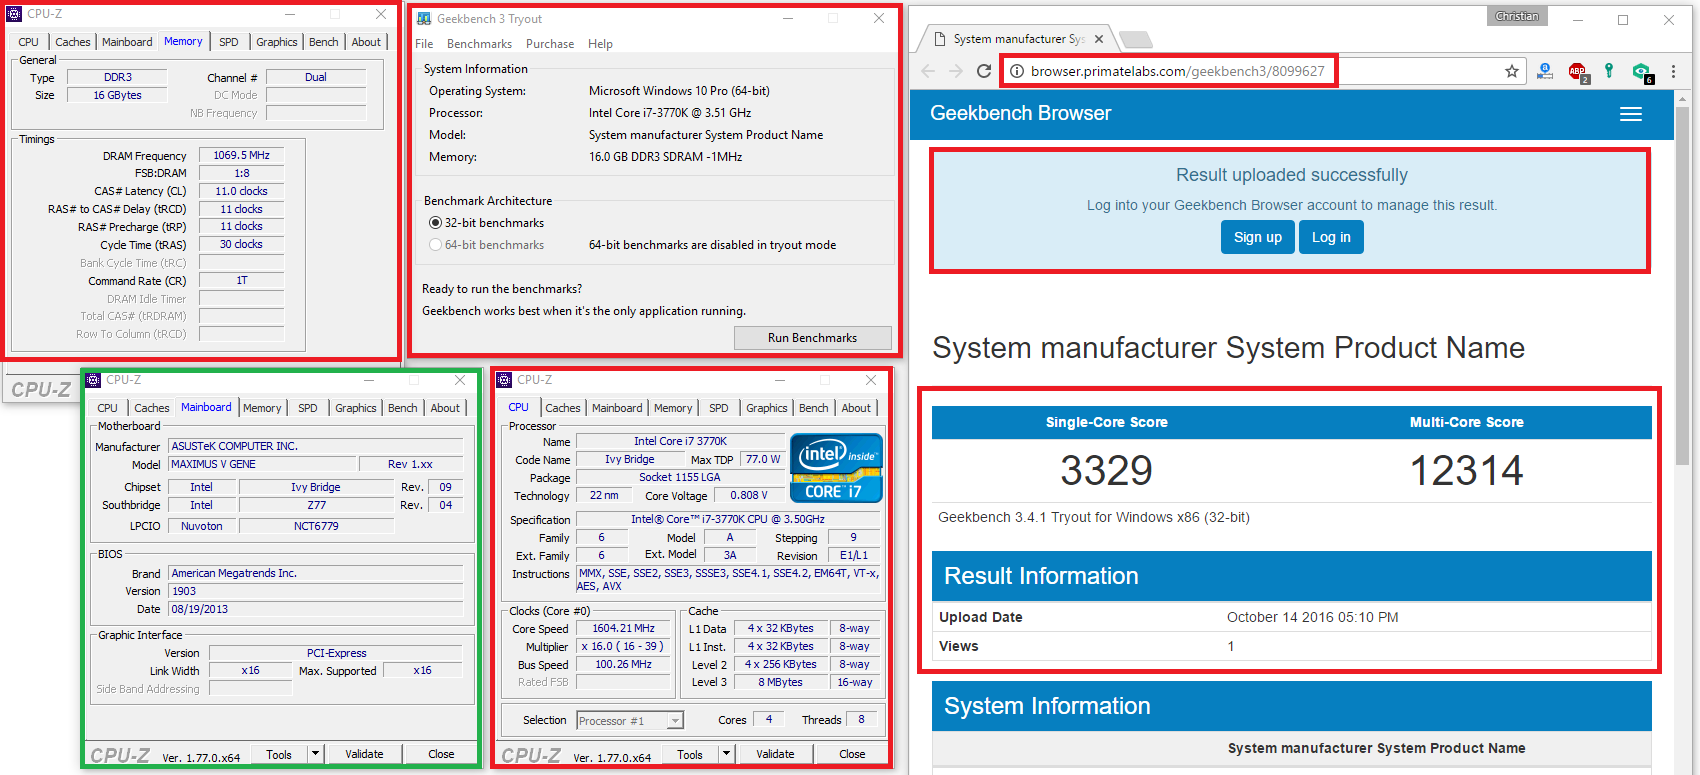This screenshot has width=1700, height=775.
Task: Click Geekbench Browser header link
Action: (x=1020, y=113)
